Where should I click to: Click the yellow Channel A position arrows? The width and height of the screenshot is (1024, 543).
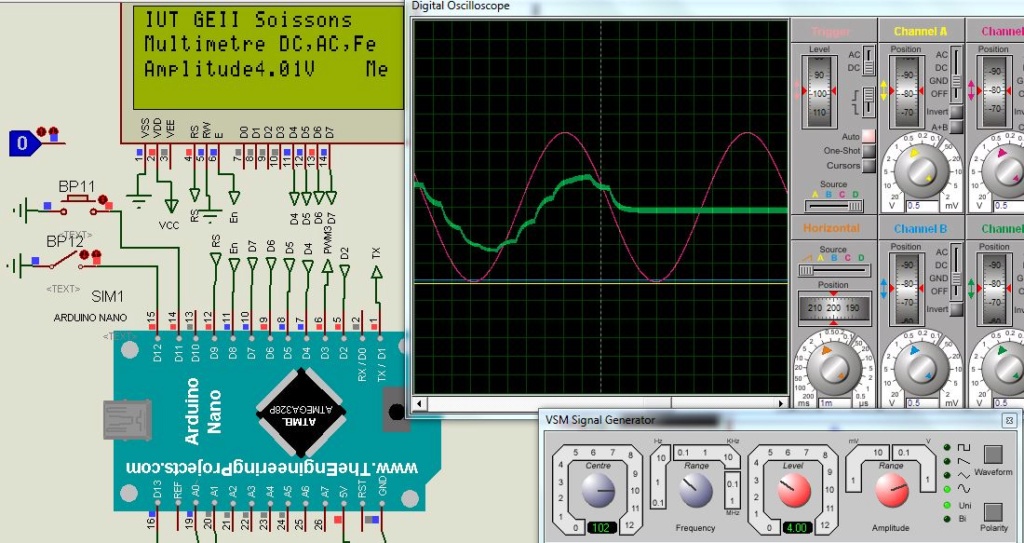(884, 91)
